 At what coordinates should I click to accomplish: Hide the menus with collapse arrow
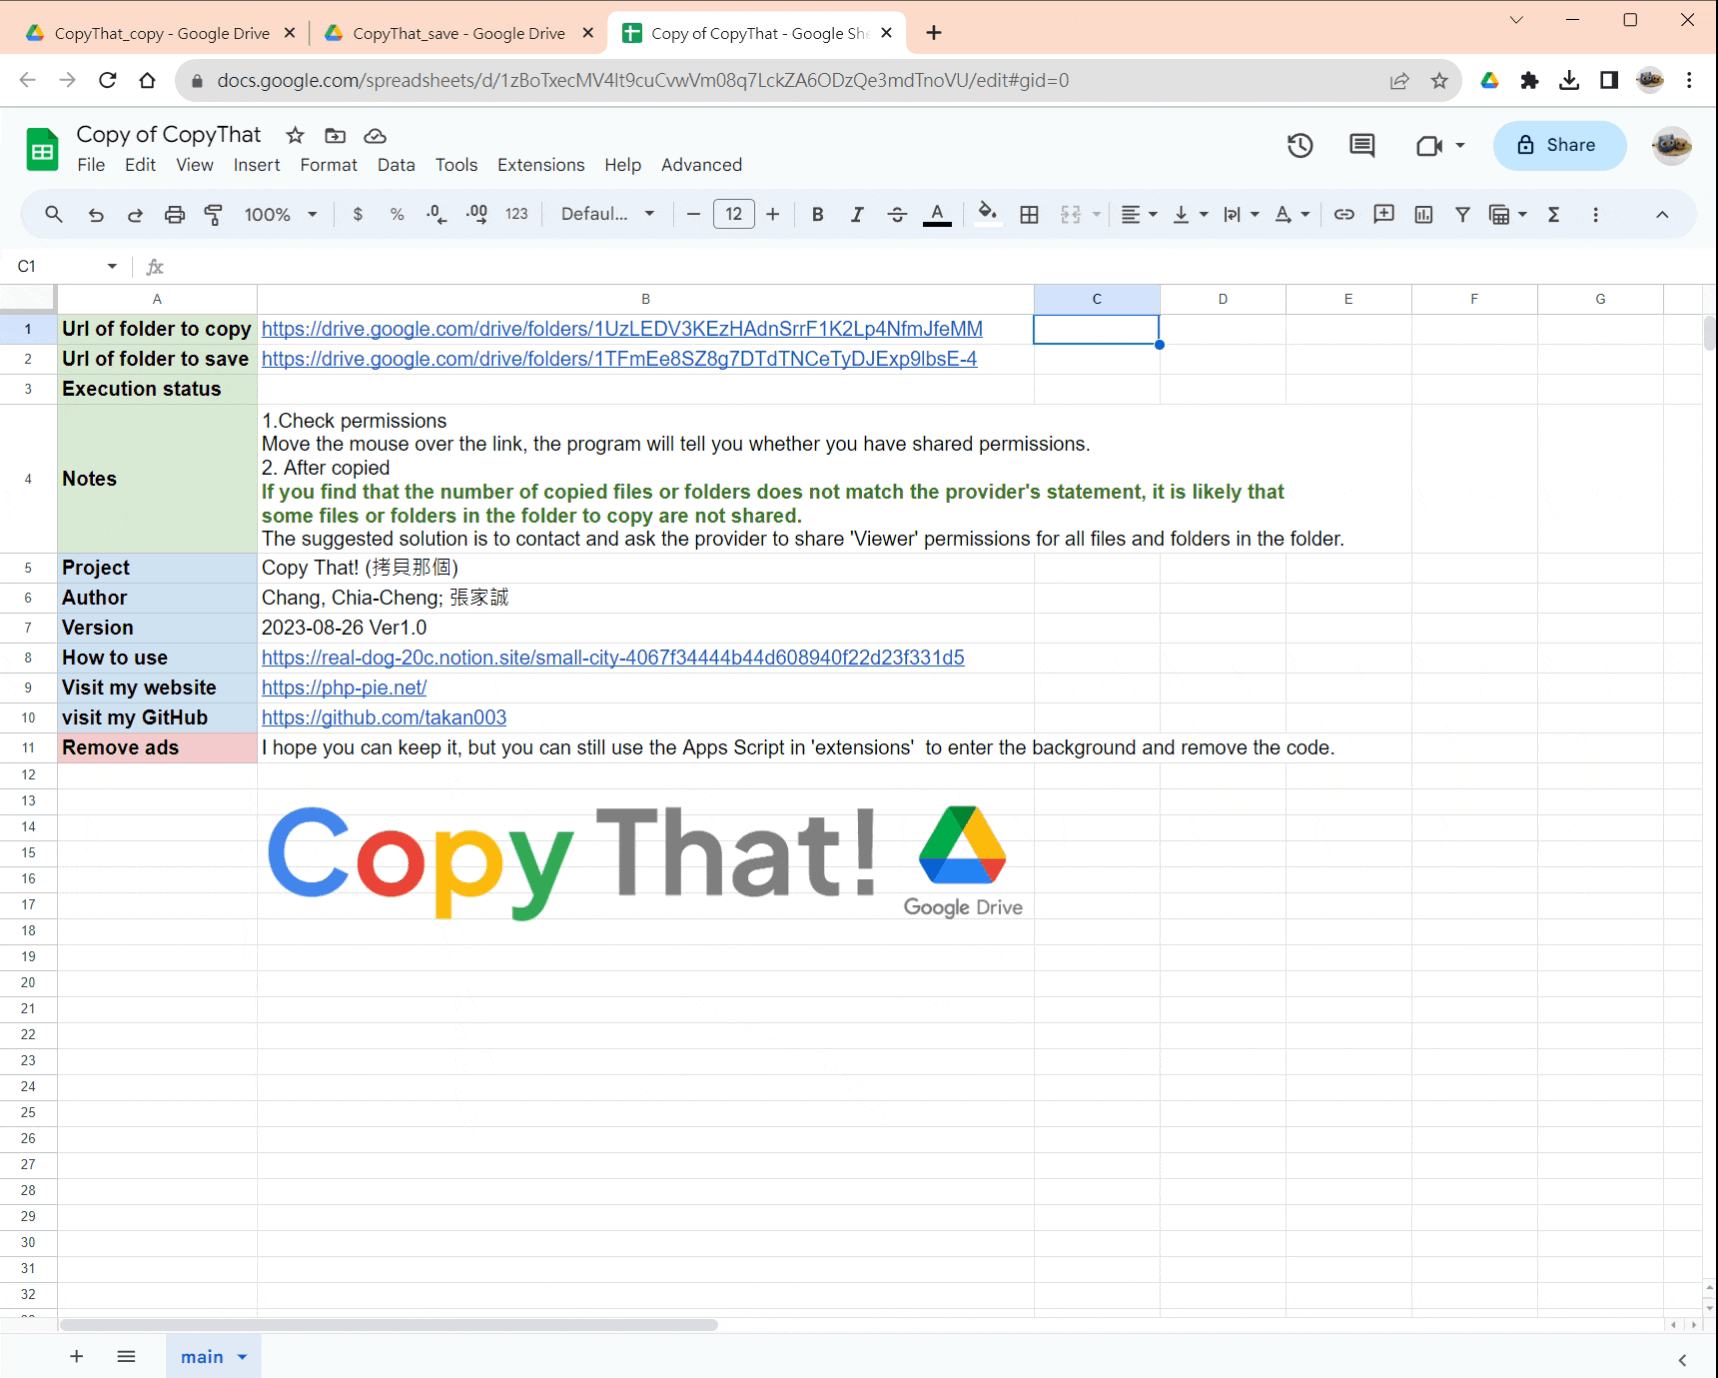pyautogui.click(x=1662, y=214)
